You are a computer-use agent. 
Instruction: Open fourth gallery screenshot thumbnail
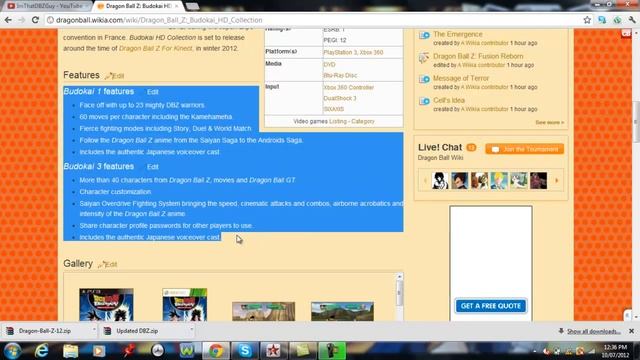[x=342, y=311]
